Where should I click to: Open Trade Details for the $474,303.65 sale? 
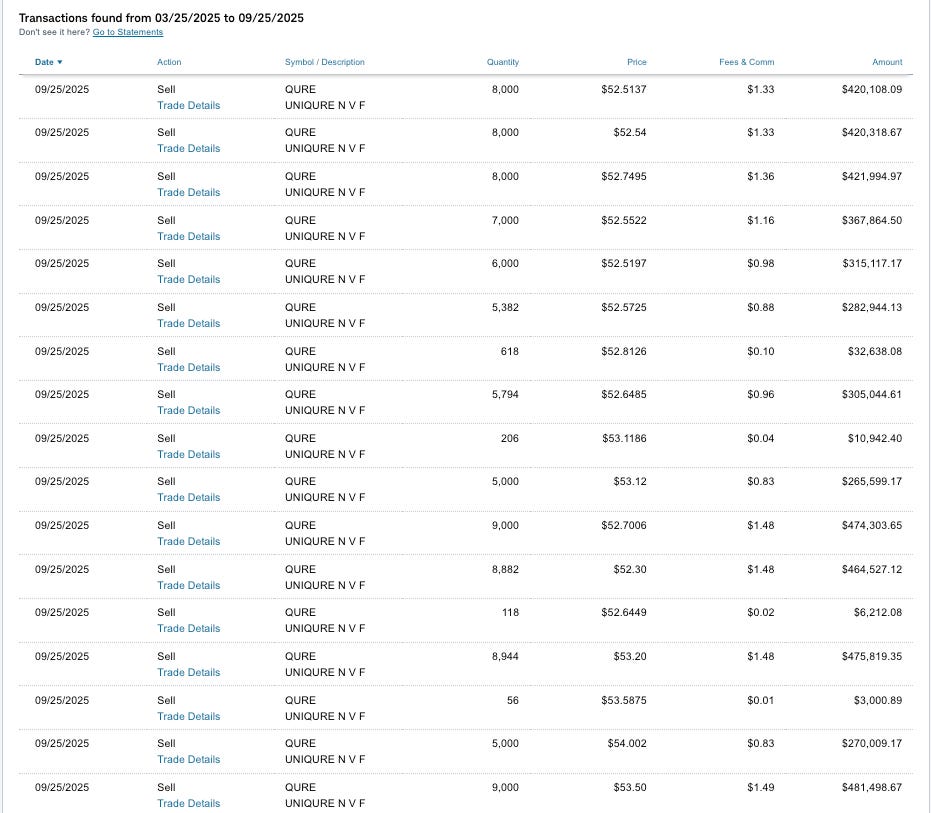[x=189, y=541]
